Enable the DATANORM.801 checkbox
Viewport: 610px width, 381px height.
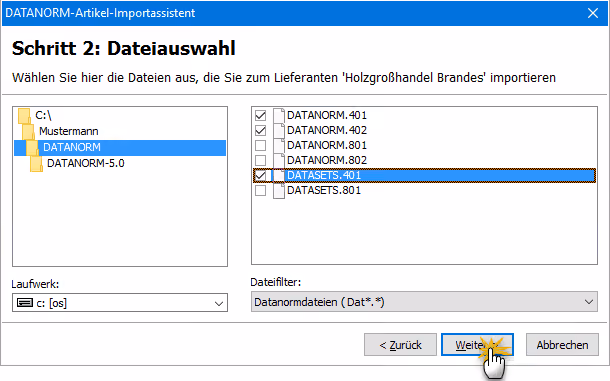(x=260, y=145)
